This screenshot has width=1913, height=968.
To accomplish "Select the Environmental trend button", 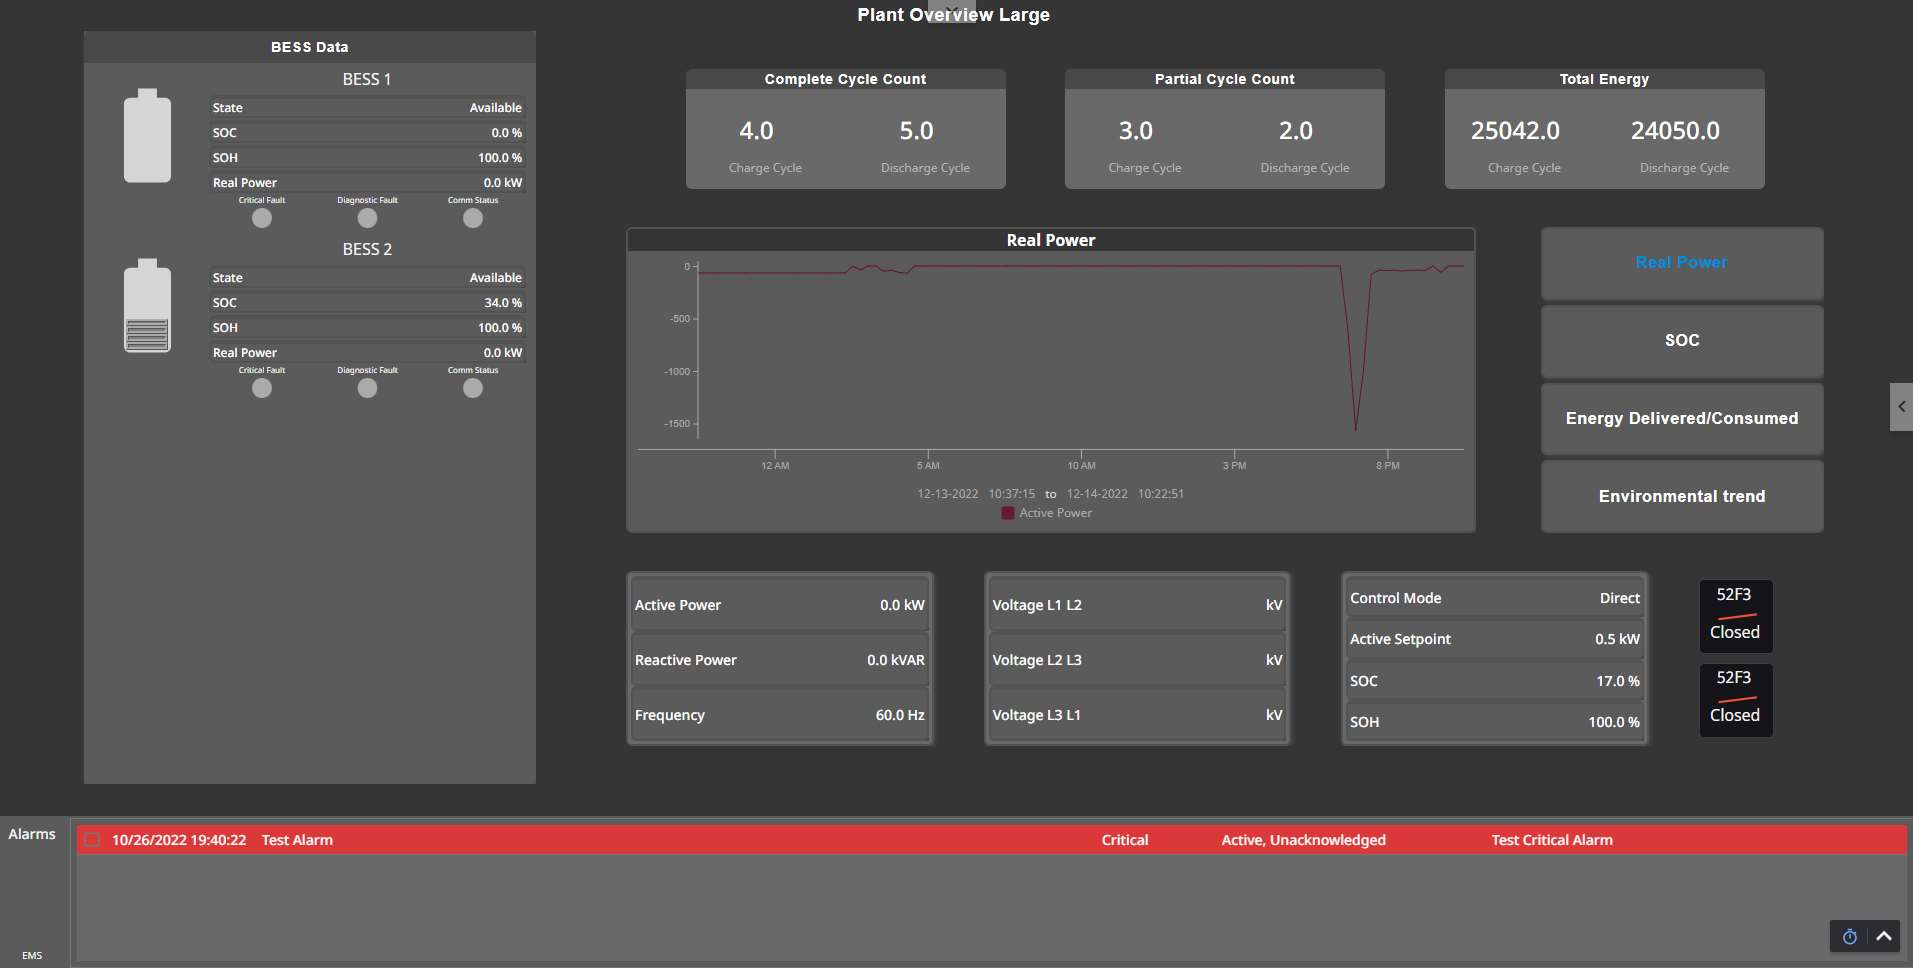I will click(x=1681, y=497).
